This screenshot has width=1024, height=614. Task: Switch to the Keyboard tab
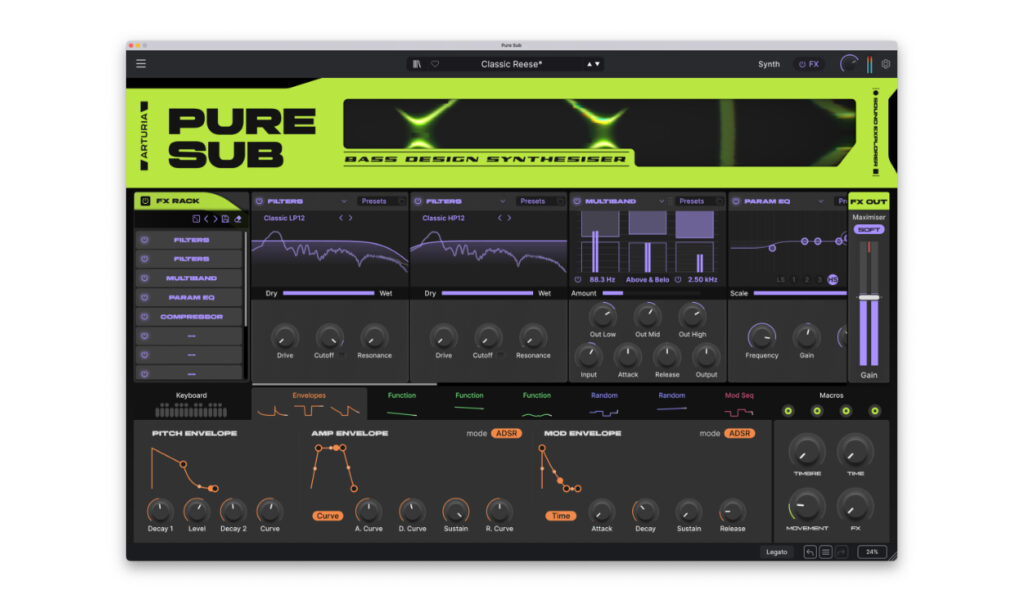click(x=191, y=404)
